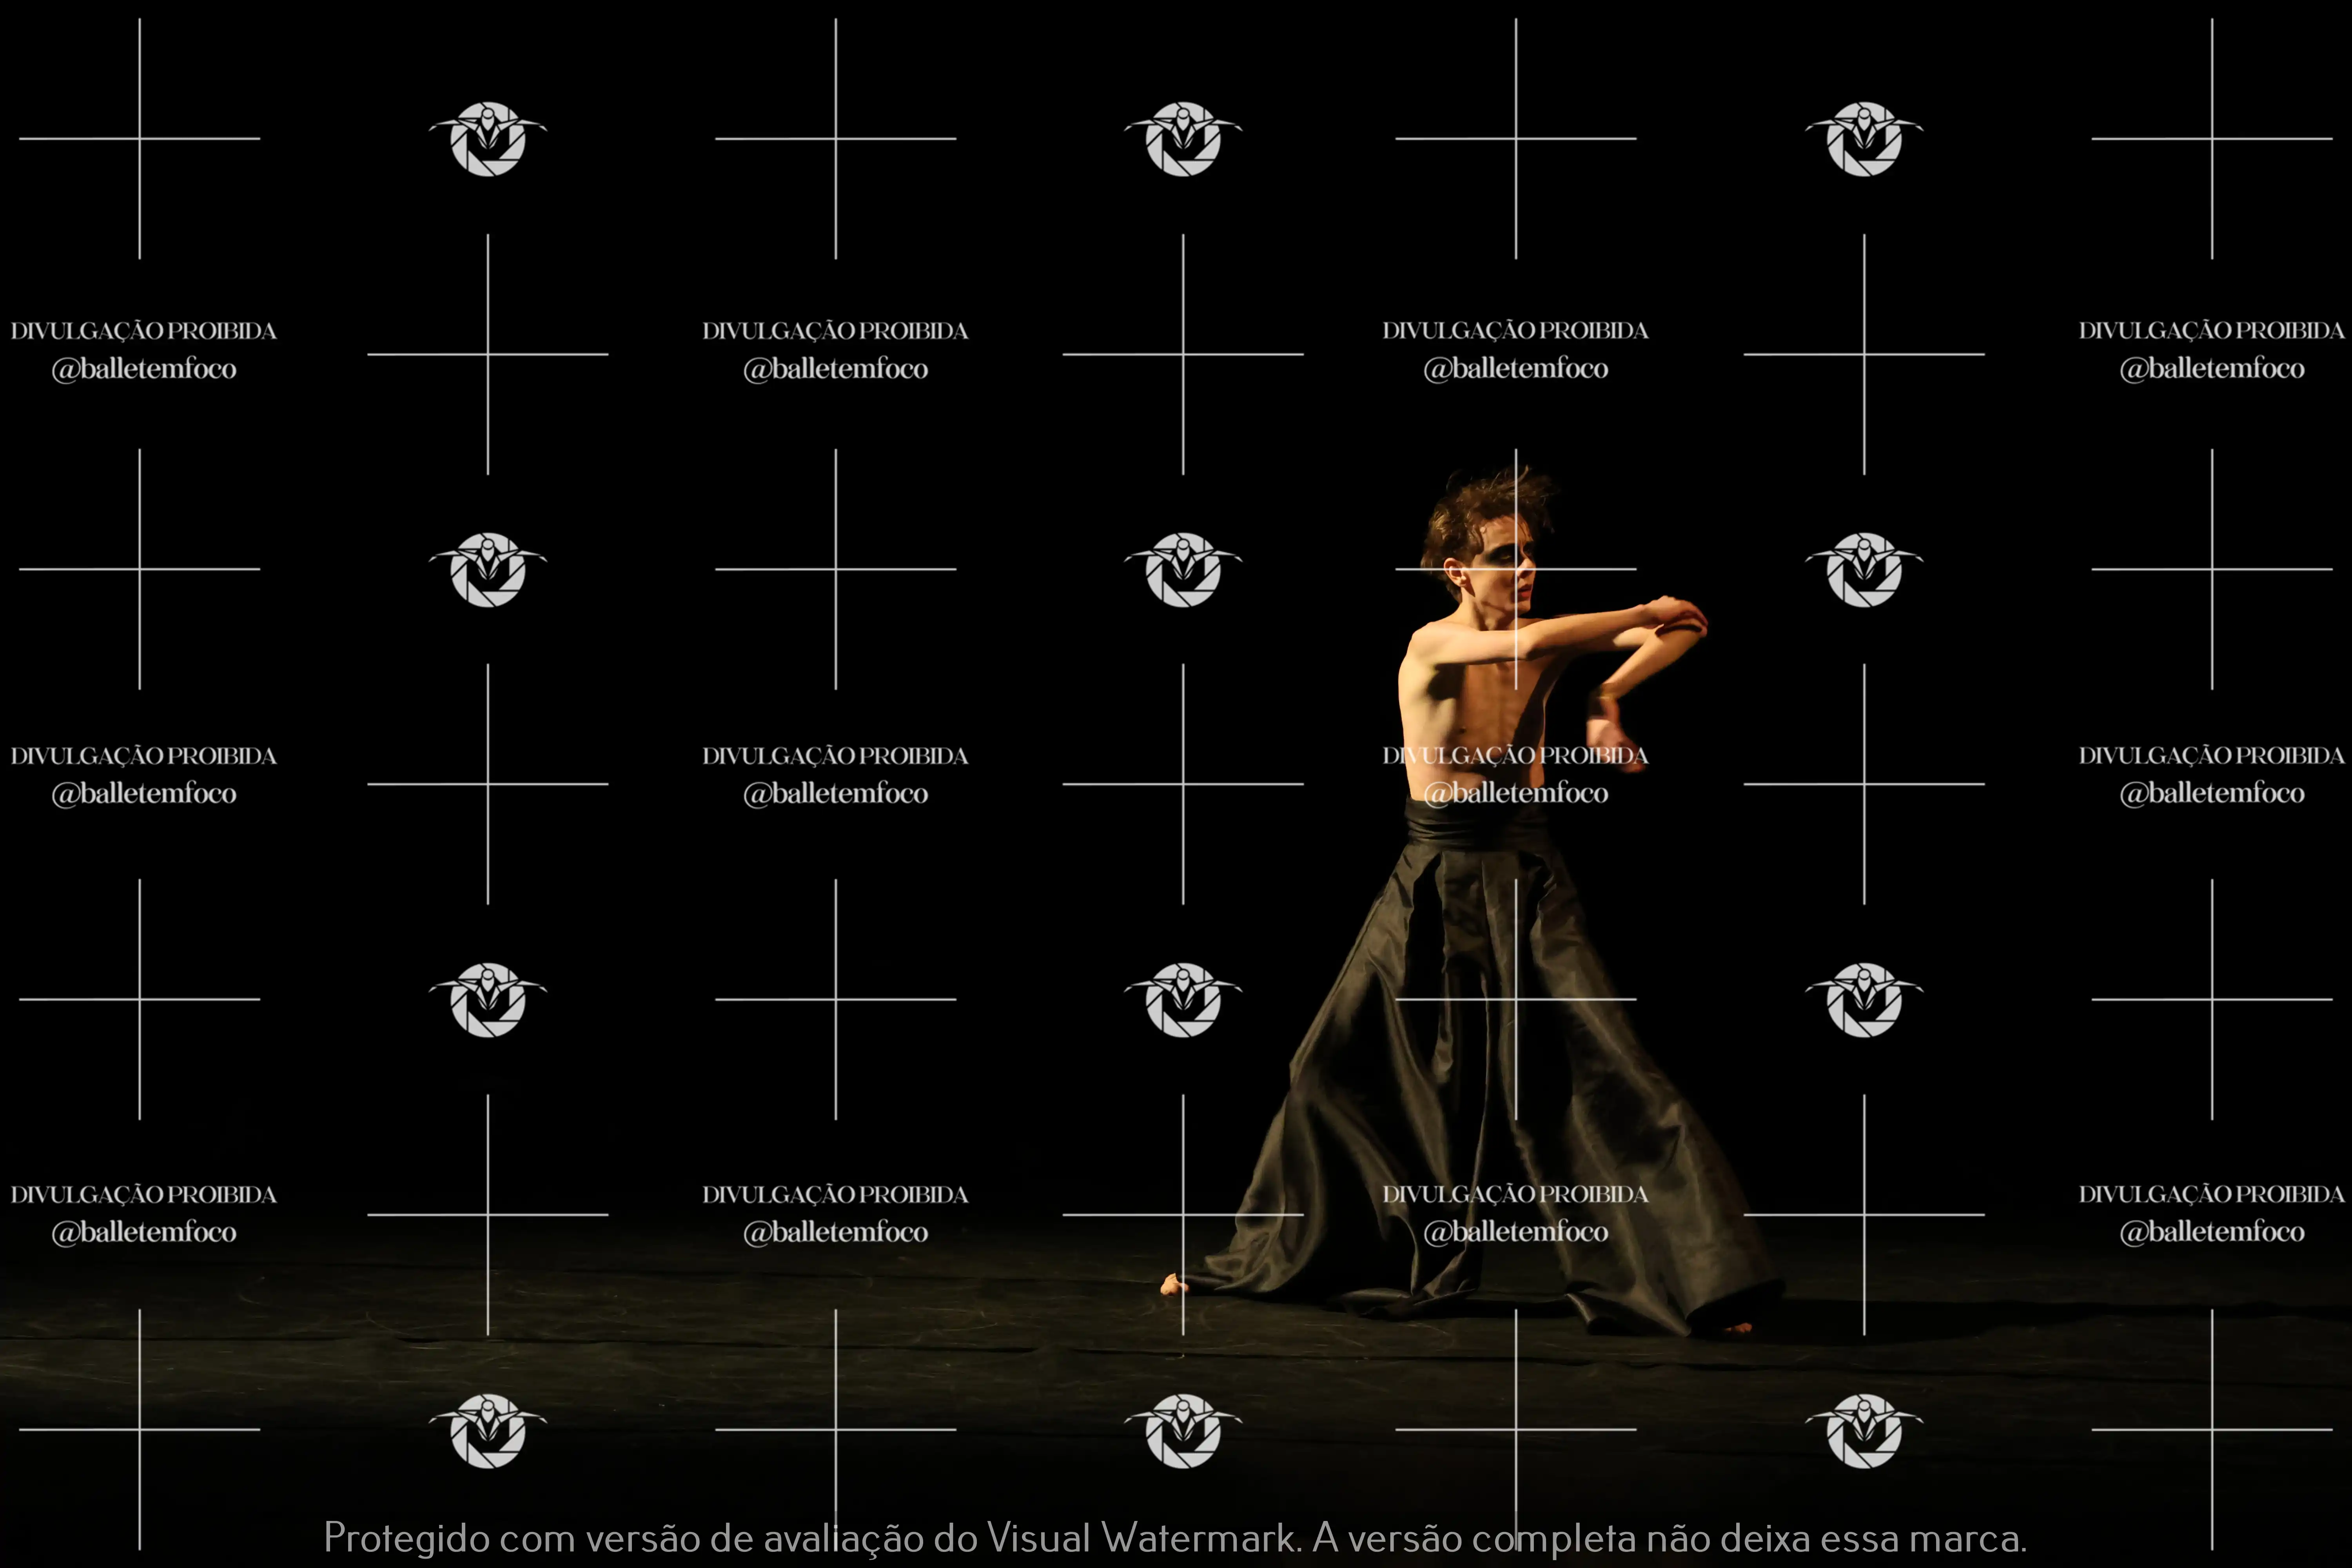Screen dimensions: 2352x1568
Task: Click the top-left corner shutter logo watermark
Action: pyautogui.click(x=488, y=139)
